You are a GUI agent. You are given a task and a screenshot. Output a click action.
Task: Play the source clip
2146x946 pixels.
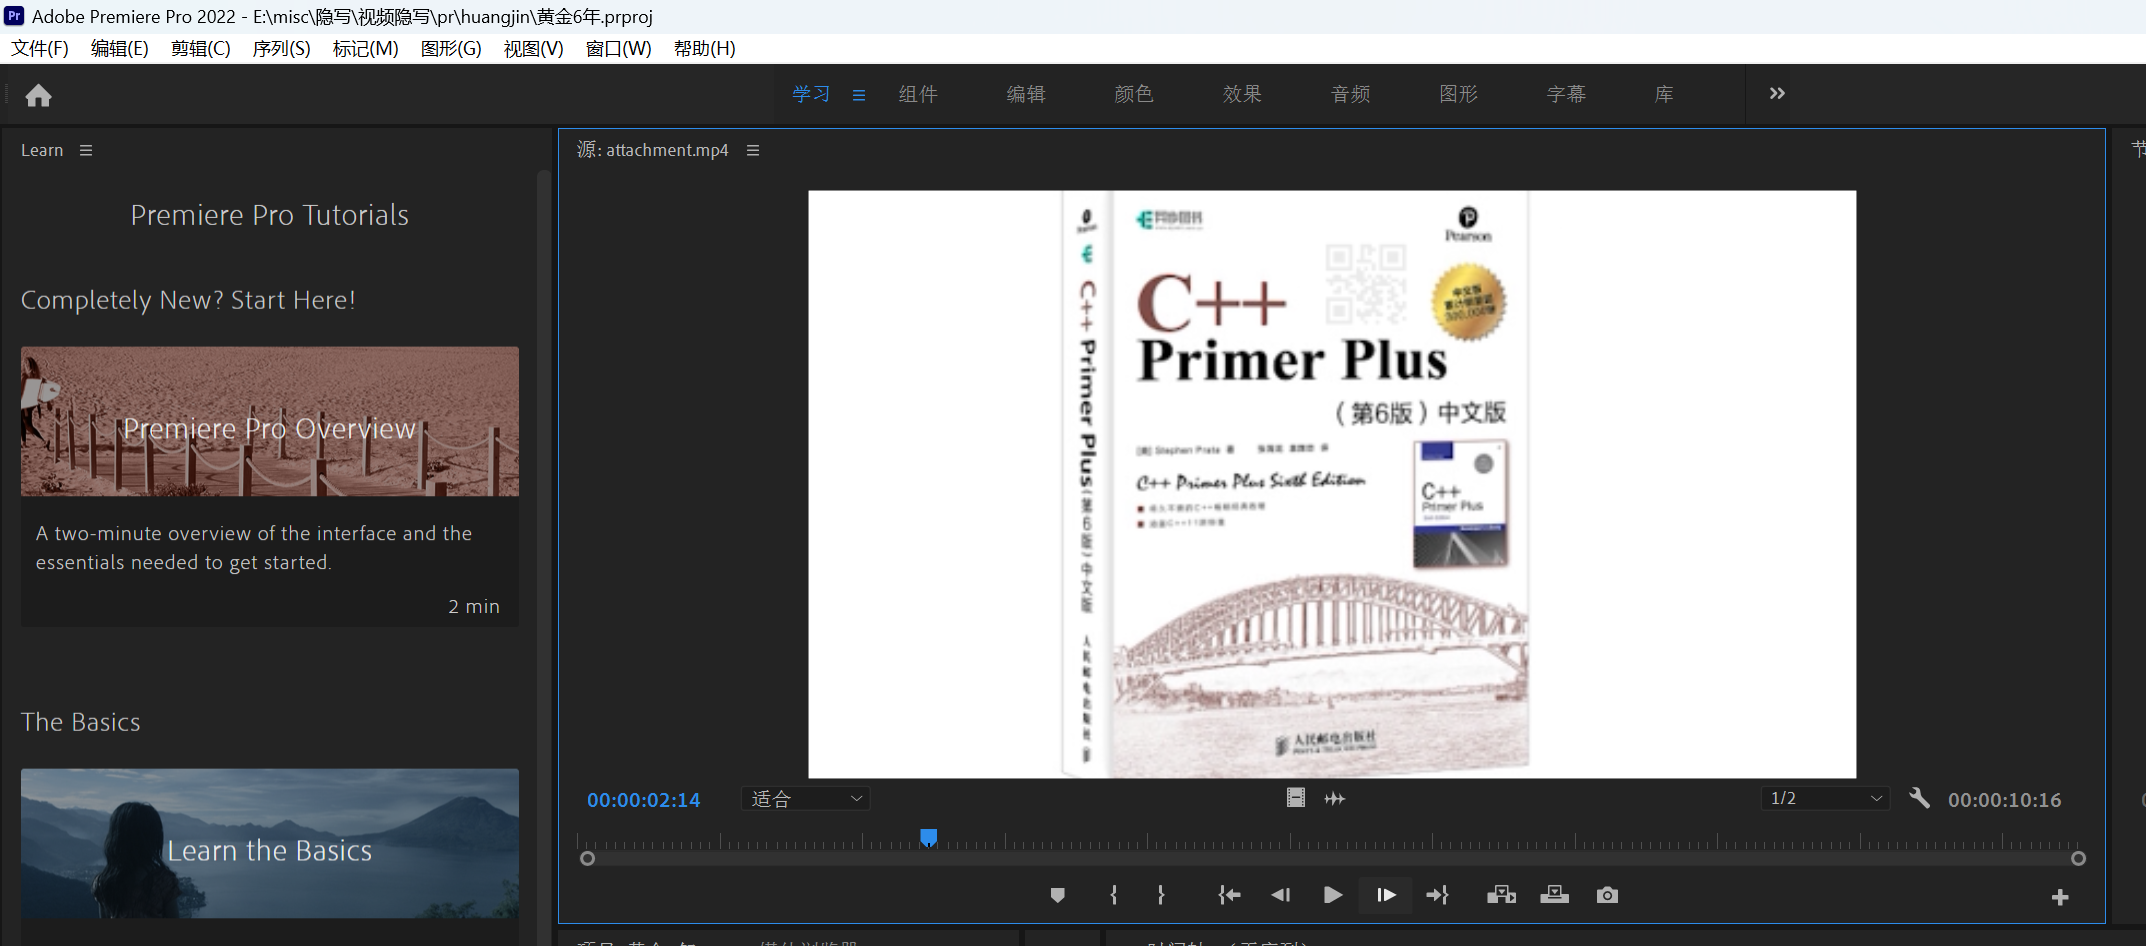point(1332,895)
